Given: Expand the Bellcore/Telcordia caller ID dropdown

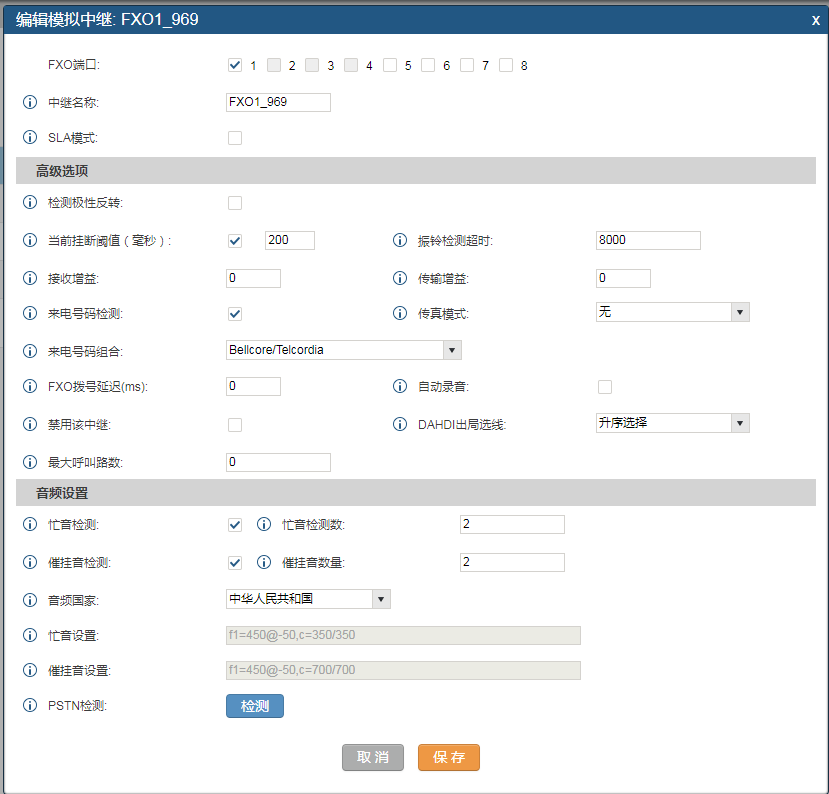Looking at the screenshot, I should pos(344,350).
